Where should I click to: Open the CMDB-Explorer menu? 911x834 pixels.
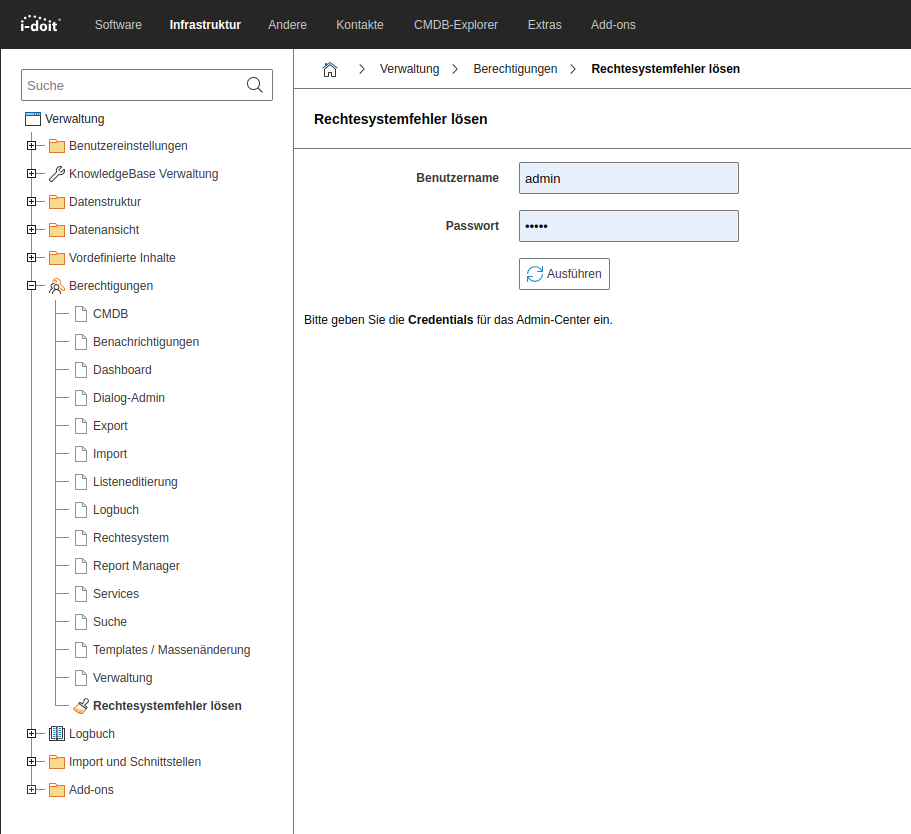coord(455,25)
